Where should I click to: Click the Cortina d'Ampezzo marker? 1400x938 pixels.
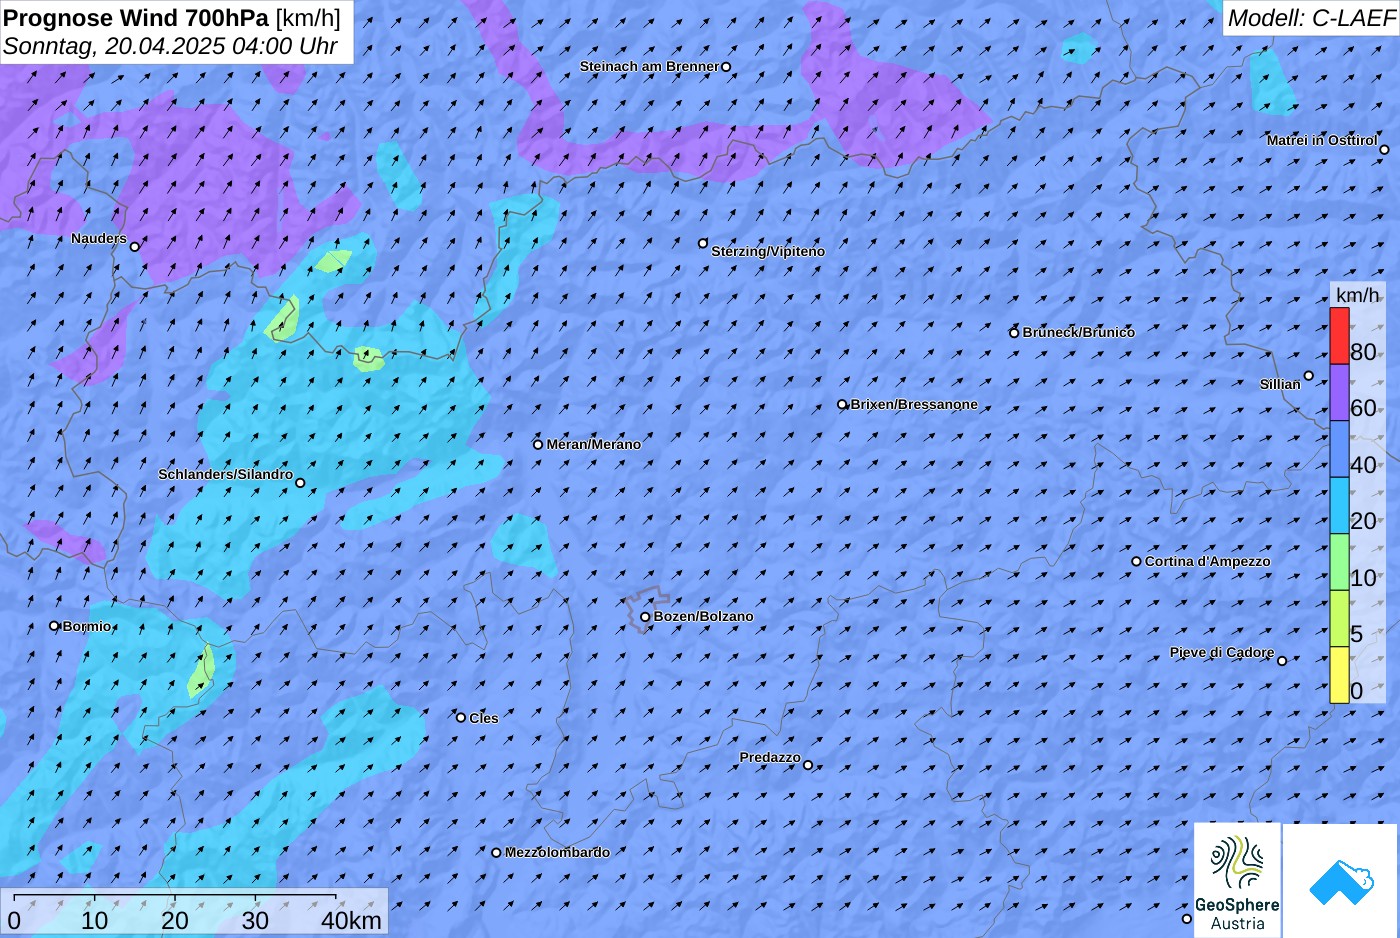click(1136, 561)
